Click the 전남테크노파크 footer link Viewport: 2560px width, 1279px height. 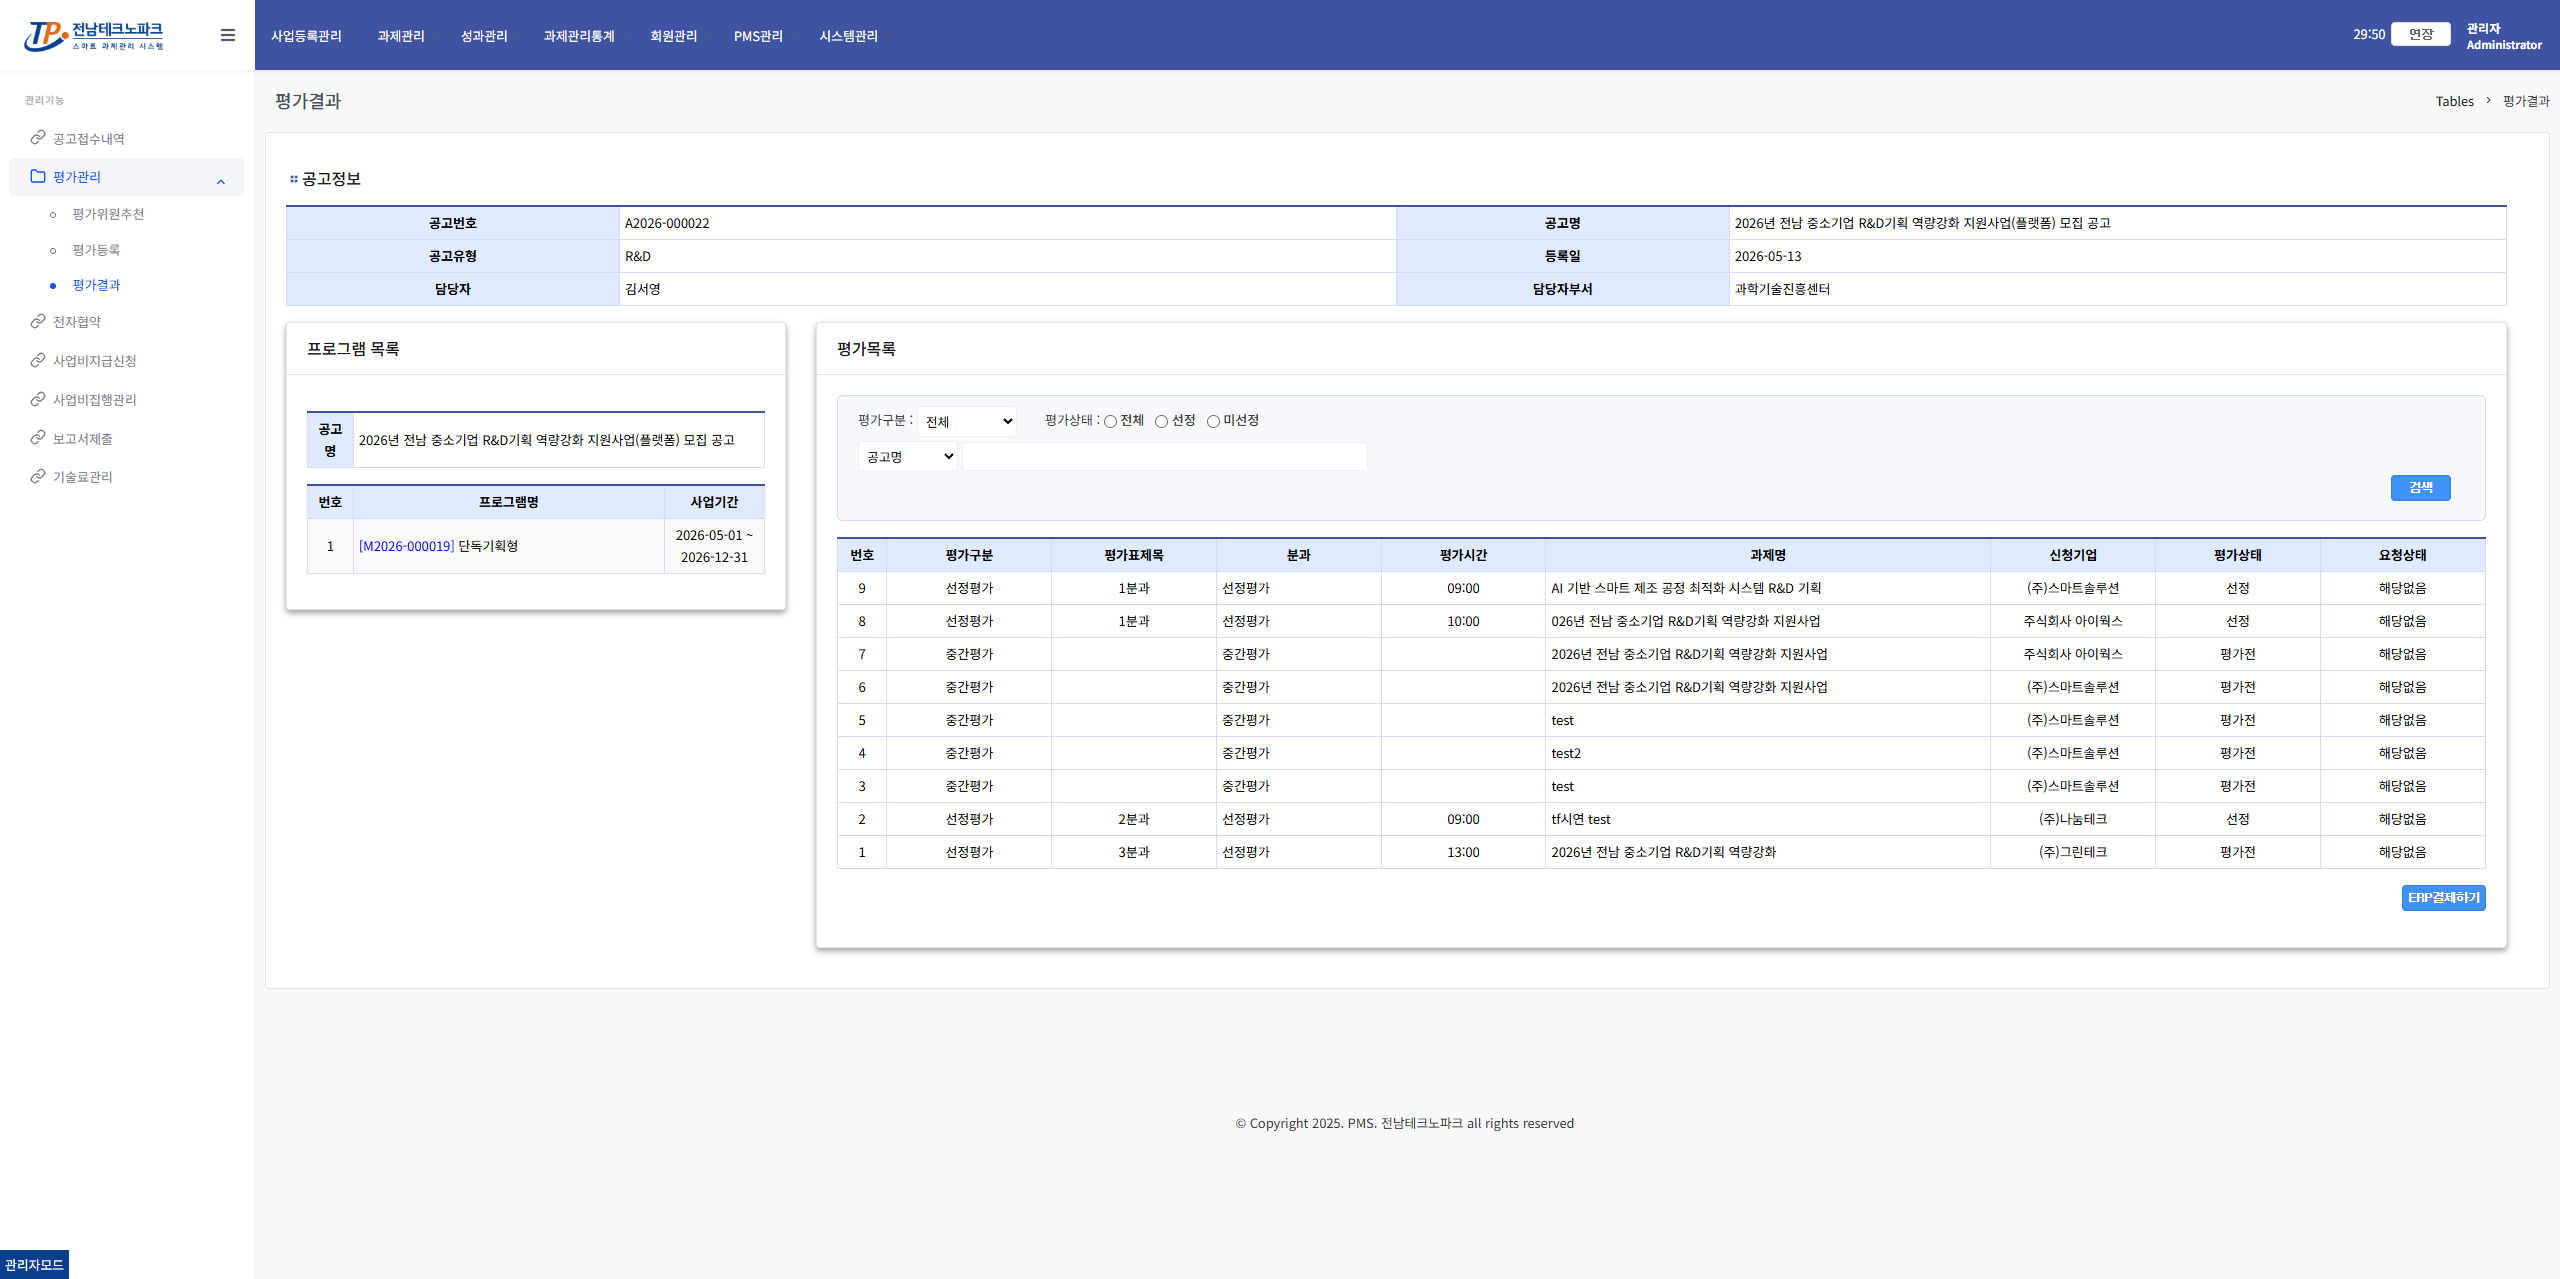[1421, 1123]
